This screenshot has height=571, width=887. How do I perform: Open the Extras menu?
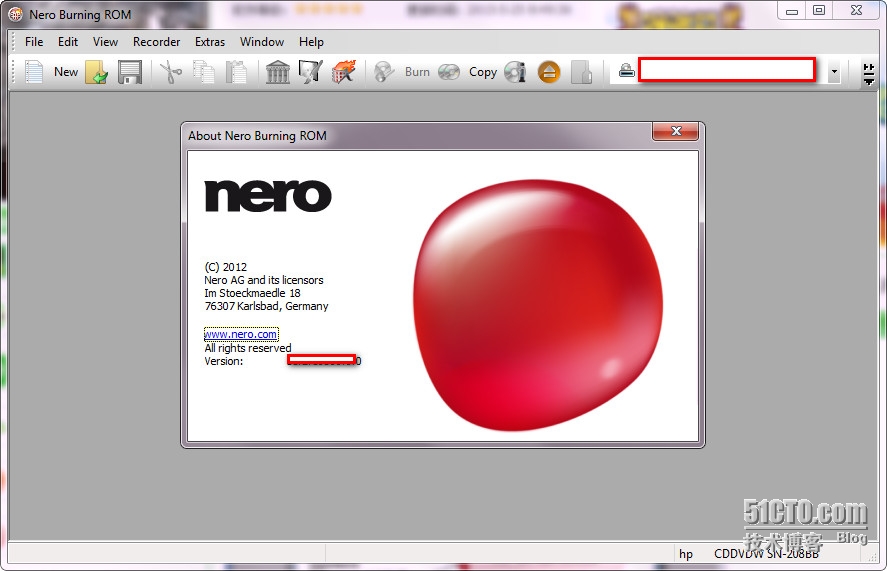tap(210, 42)
